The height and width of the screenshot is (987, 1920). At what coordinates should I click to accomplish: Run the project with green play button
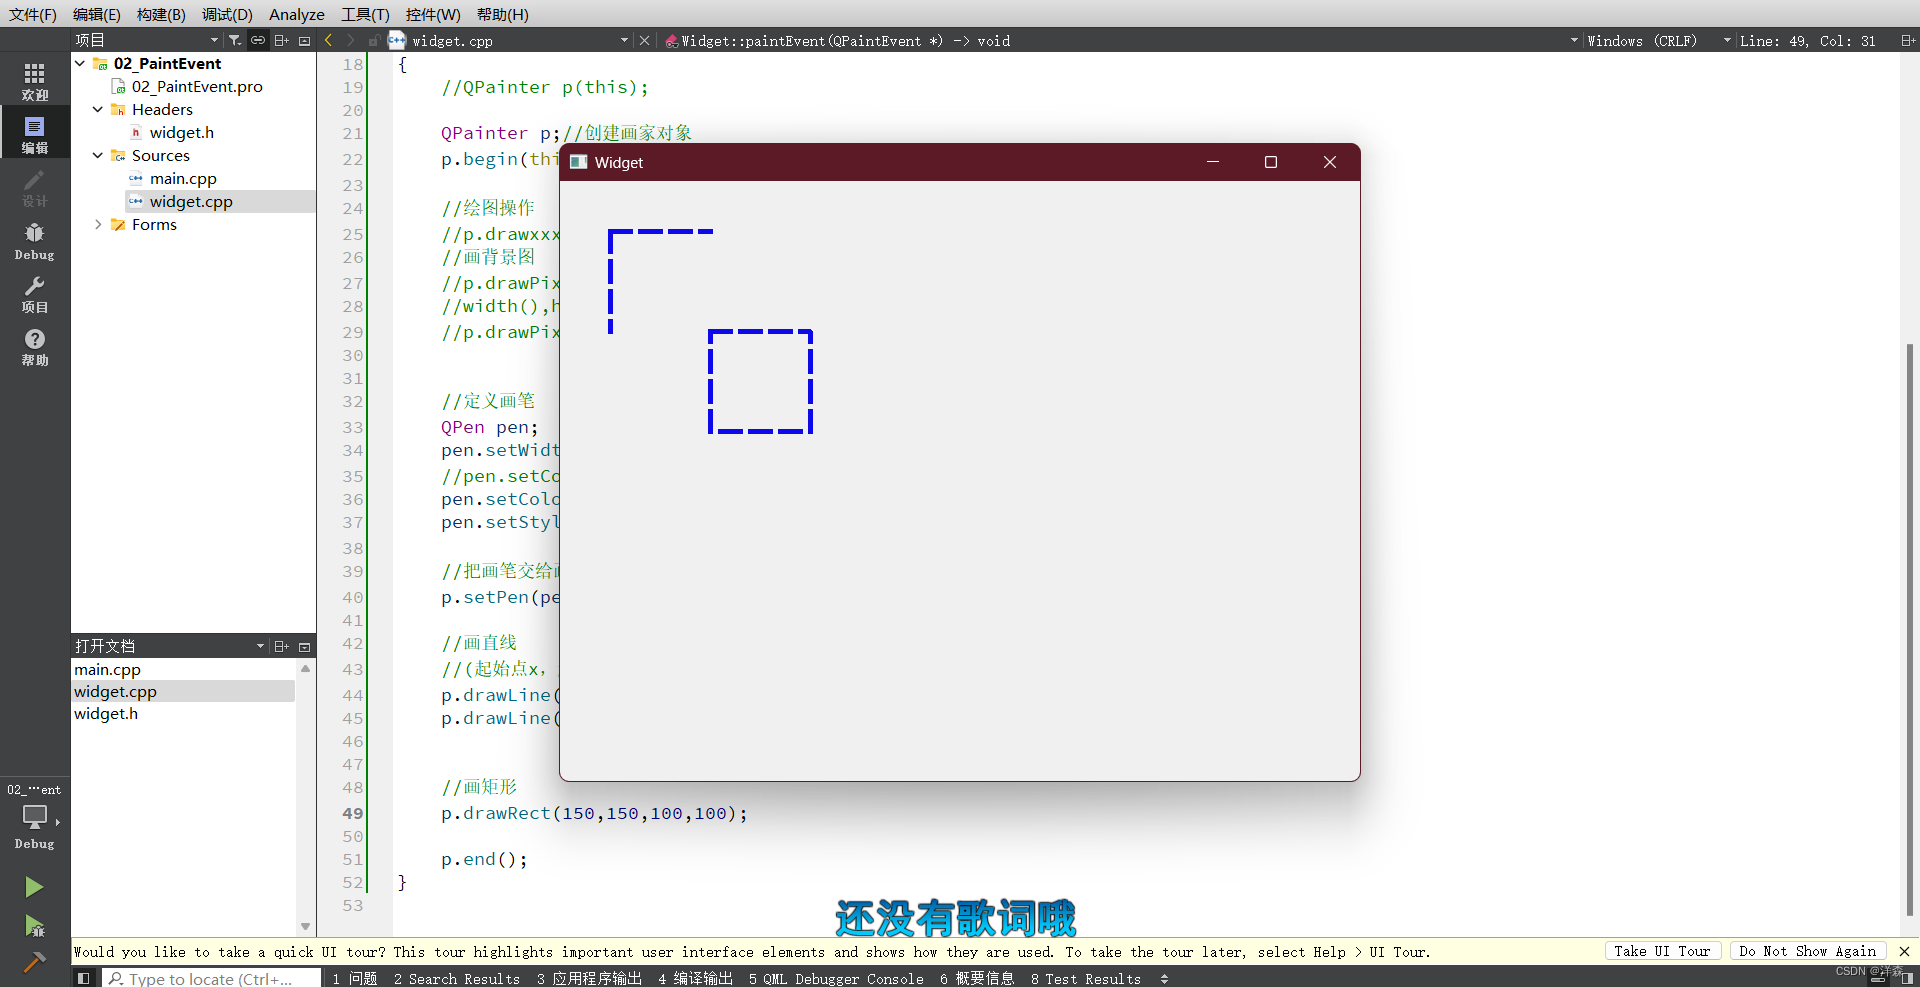point(34,887)
